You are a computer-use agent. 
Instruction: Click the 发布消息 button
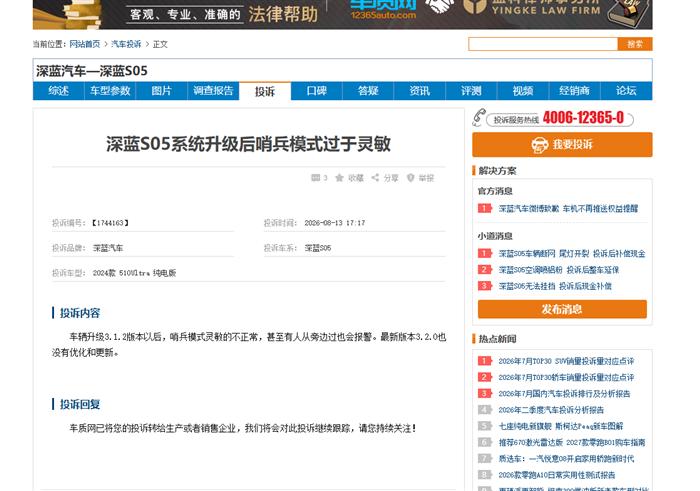point(562,309)
